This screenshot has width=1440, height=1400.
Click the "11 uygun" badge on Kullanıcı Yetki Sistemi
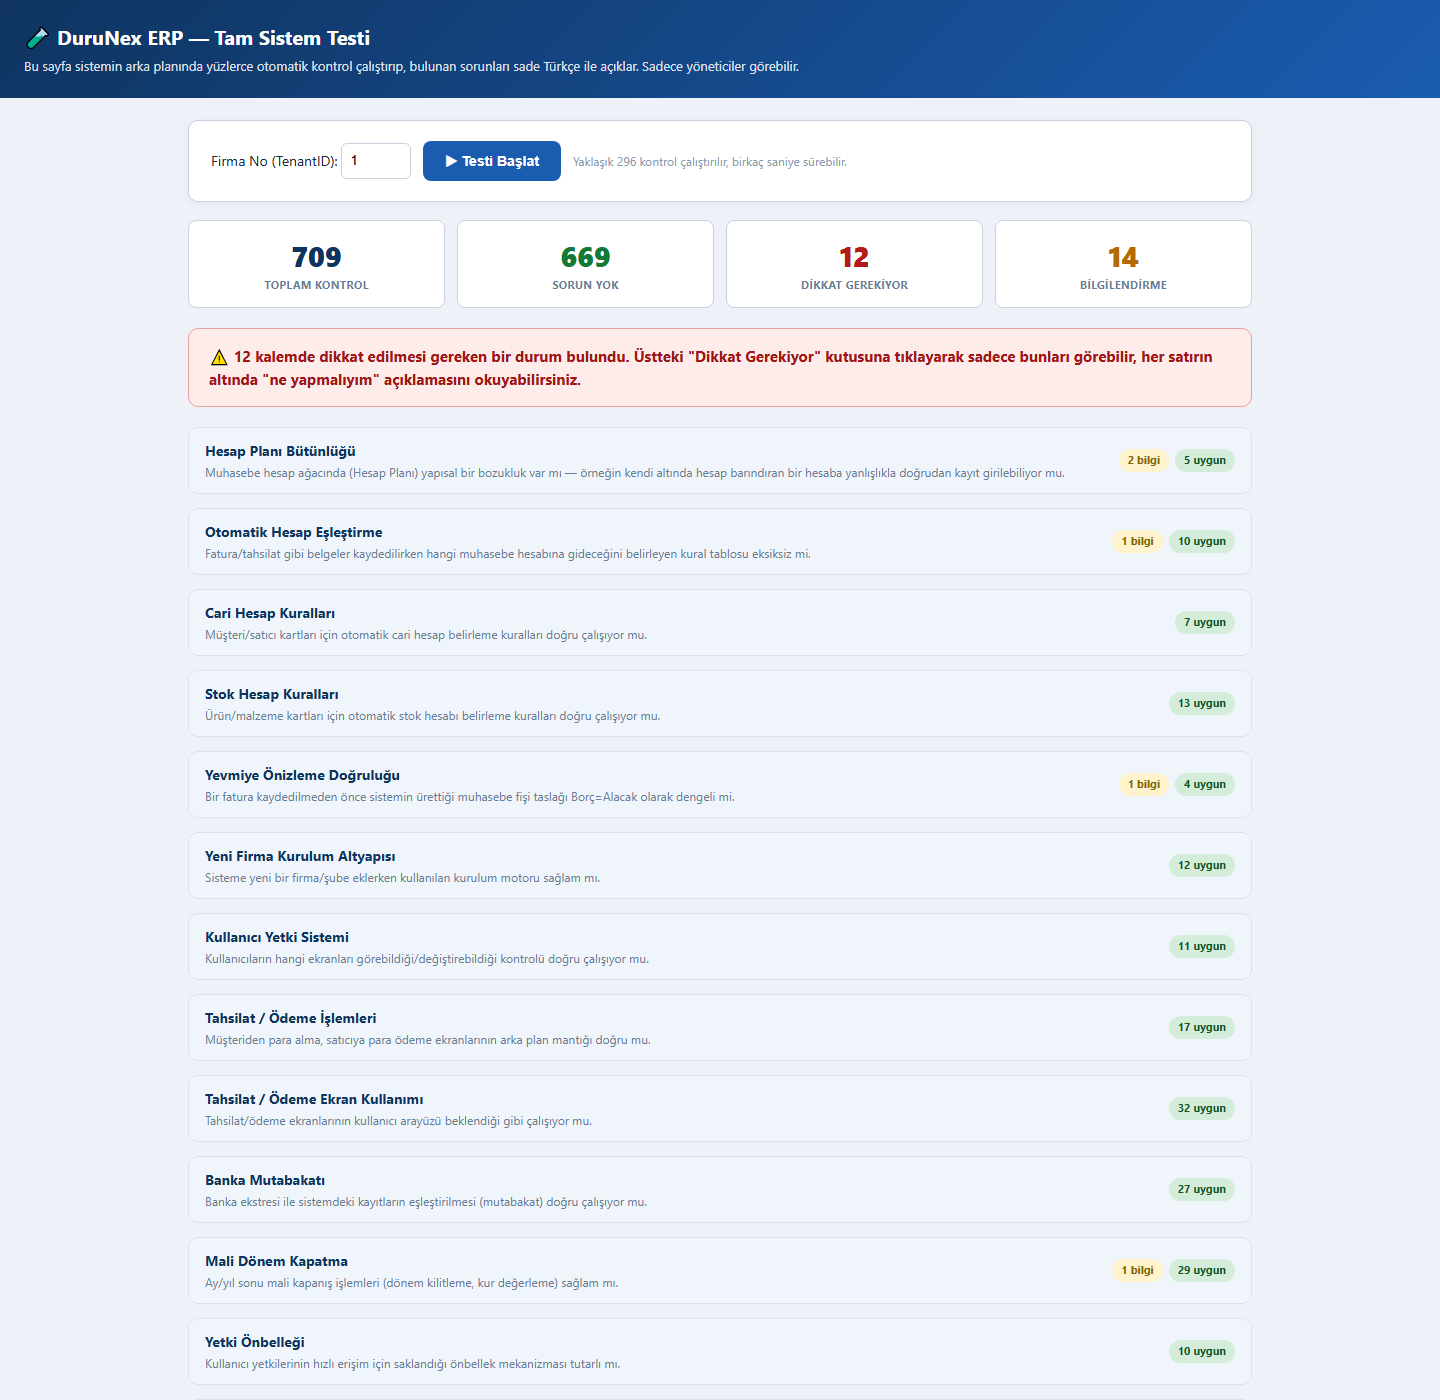pyautogui.click(x=1202, y=947)
